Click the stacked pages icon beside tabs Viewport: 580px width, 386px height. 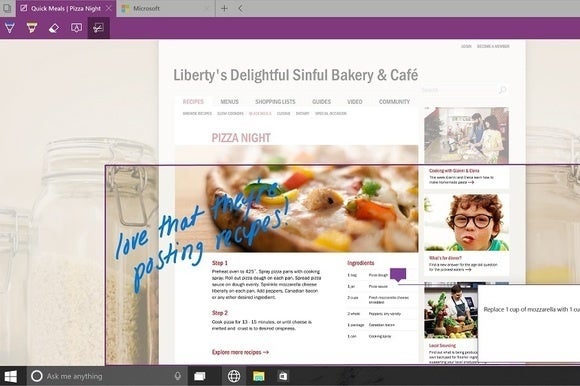pos(7,8)
